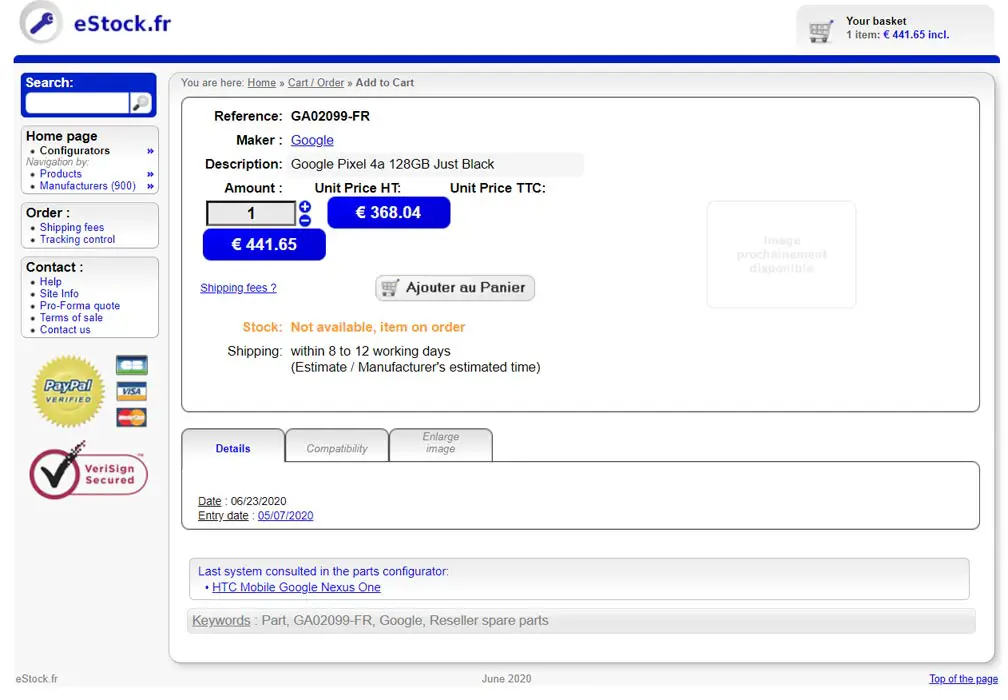Image resolution: width=1008 pixels, height=700 pixels.
Task: Open the Enlarge image tab
Action: point(441,443)
